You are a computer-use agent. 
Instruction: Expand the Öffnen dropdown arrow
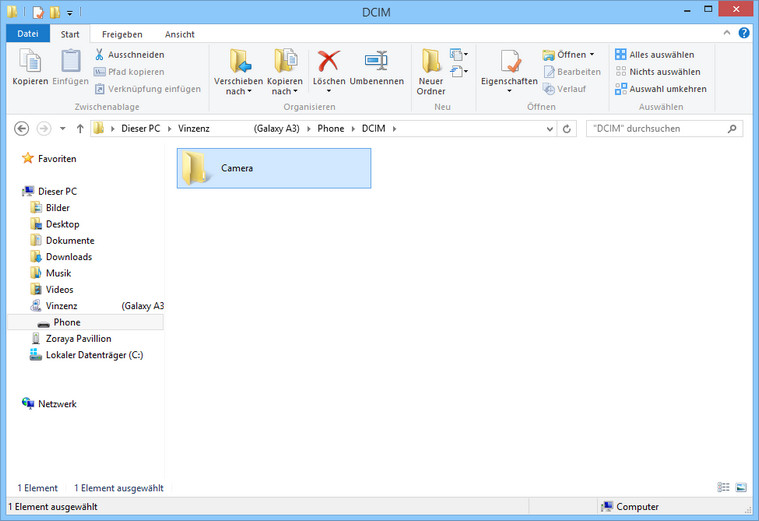[592, 55]
